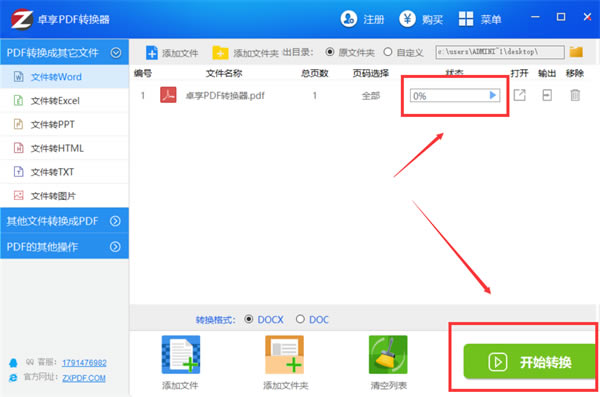This screenshot has width=600, height=397.
Task: Close the converter window
Action: tap(587, 17)
